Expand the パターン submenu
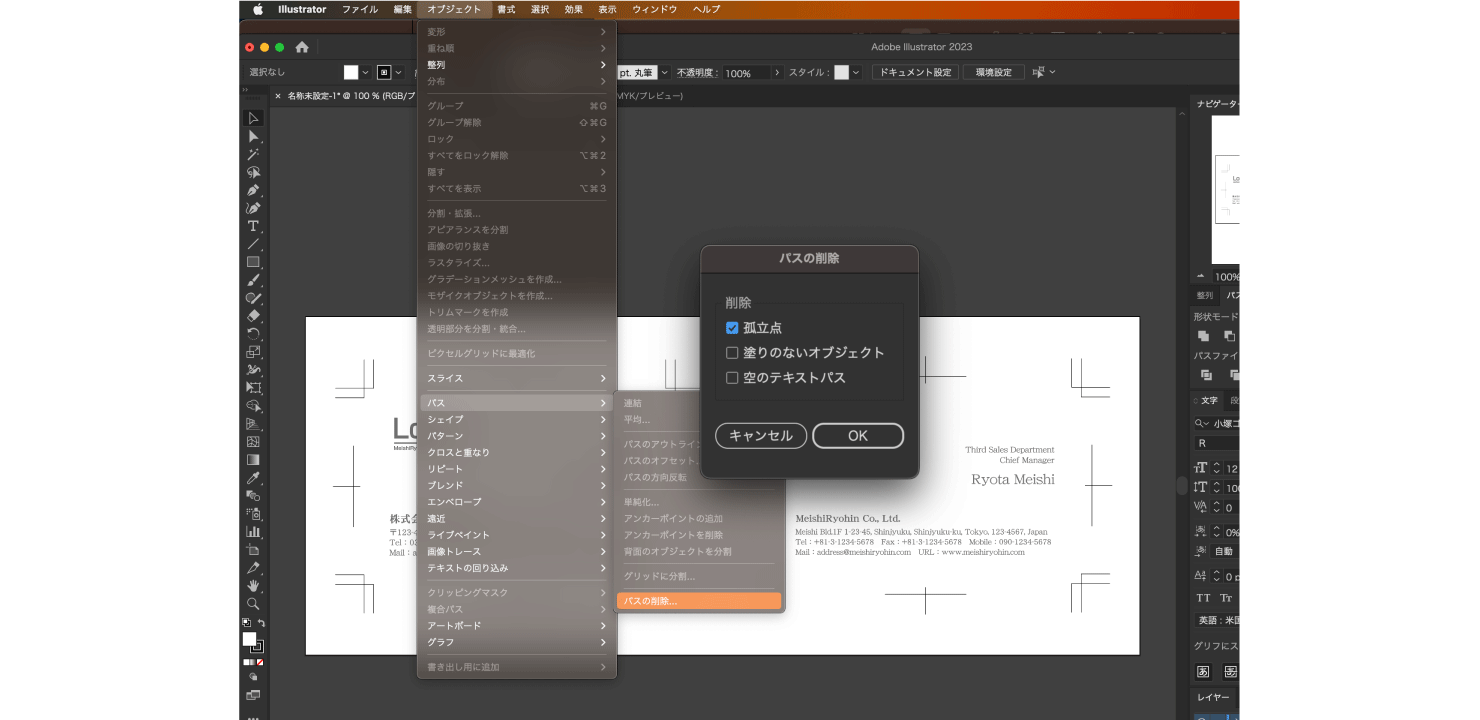This screenshot has height=720, width=1480. point(516,436)
